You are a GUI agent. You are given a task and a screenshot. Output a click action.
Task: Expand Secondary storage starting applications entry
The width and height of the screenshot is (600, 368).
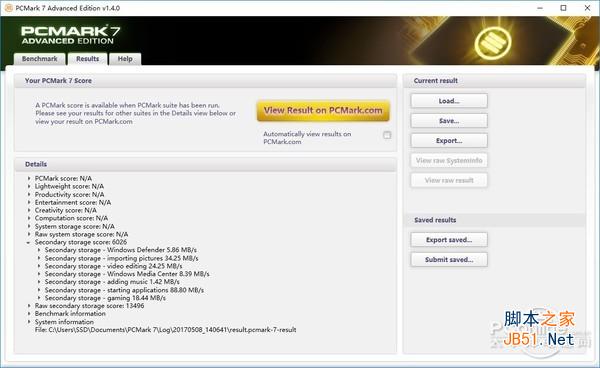tap(39, 290)
